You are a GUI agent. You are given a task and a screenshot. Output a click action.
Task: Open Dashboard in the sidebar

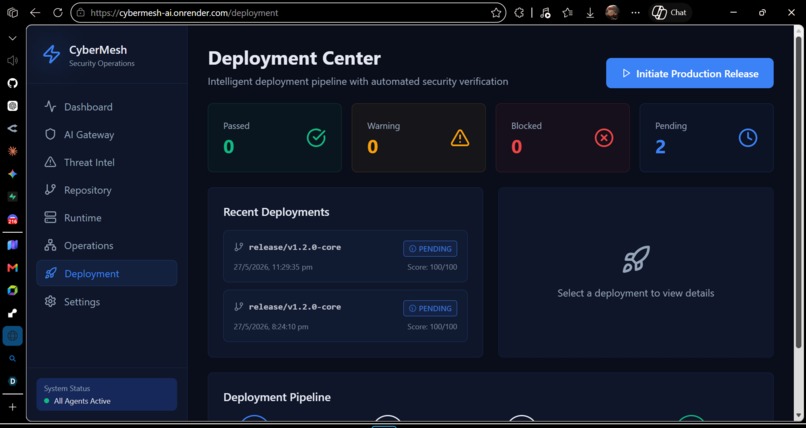pos(106,107)
